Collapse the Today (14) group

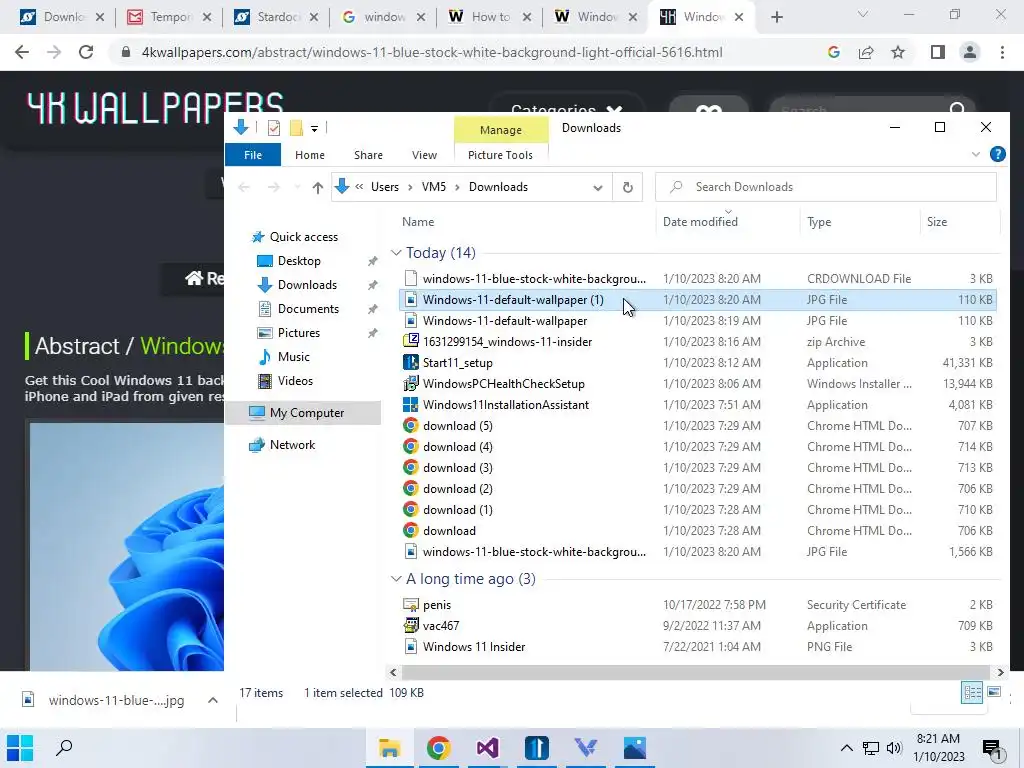(396, 253)
